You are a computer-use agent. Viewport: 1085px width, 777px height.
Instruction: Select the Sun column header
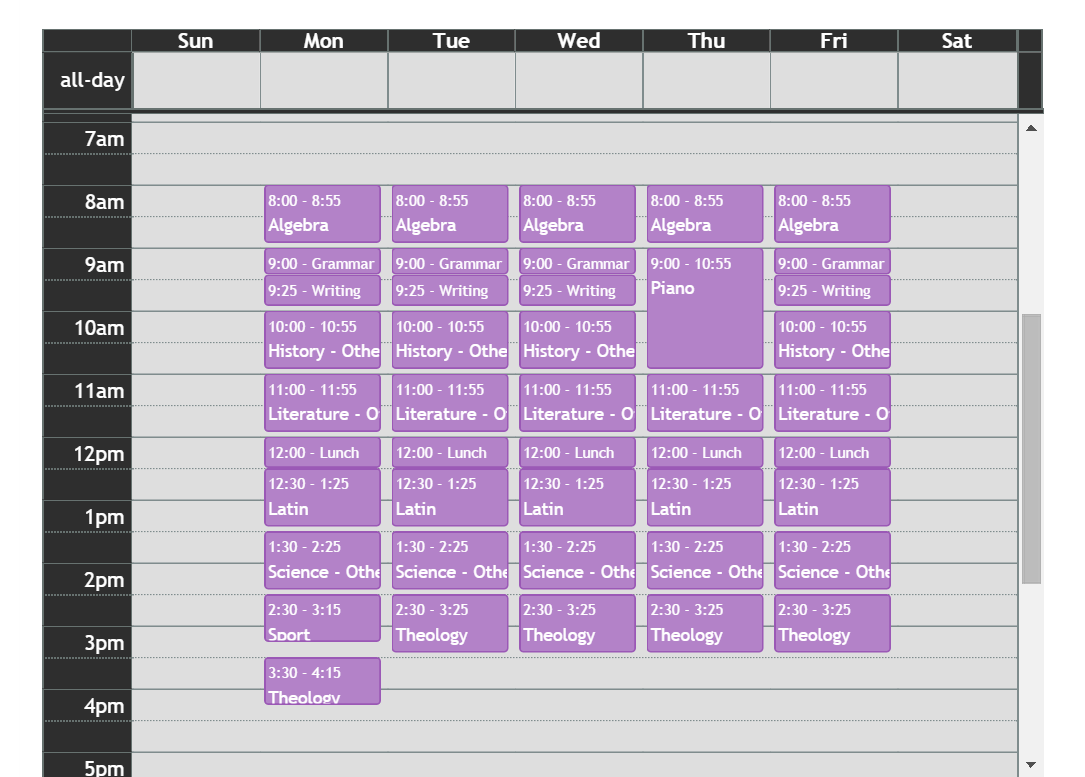195,41
